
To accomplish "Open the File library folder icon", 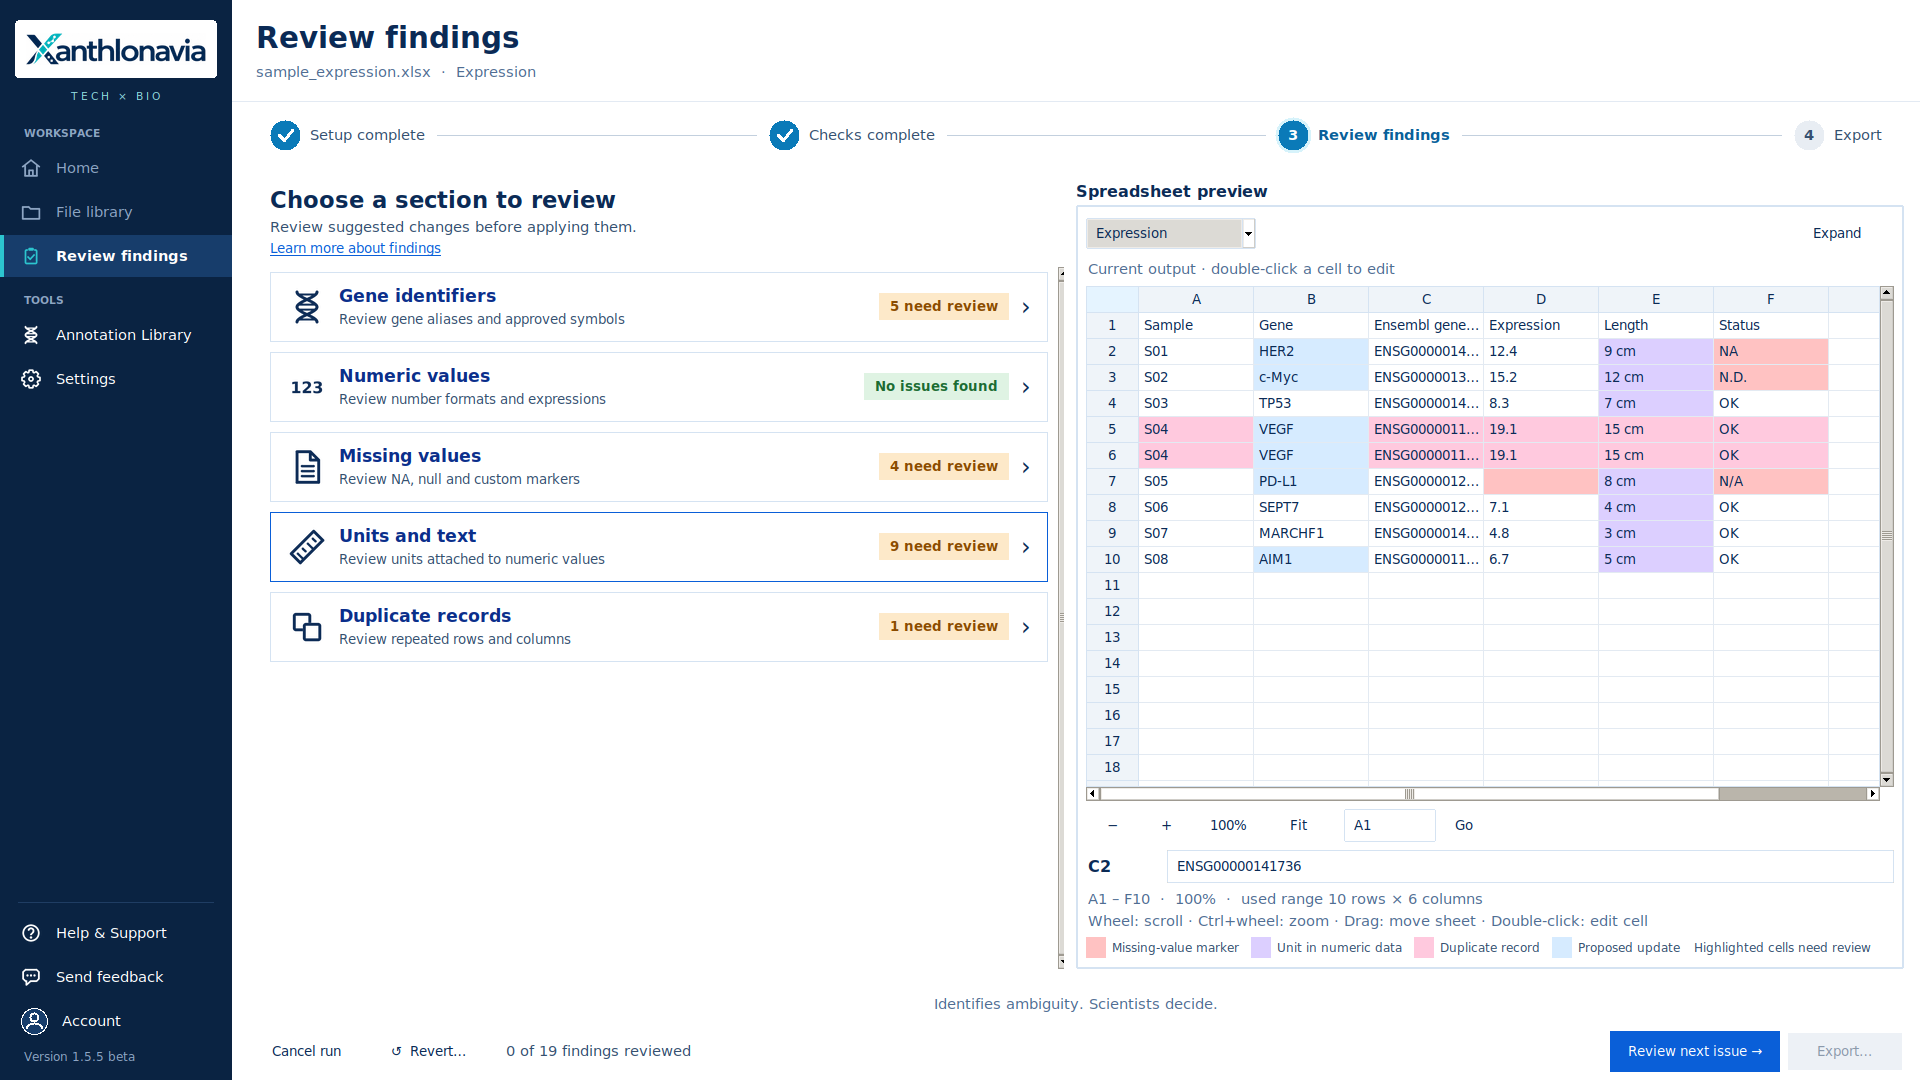I will [31, 212].
